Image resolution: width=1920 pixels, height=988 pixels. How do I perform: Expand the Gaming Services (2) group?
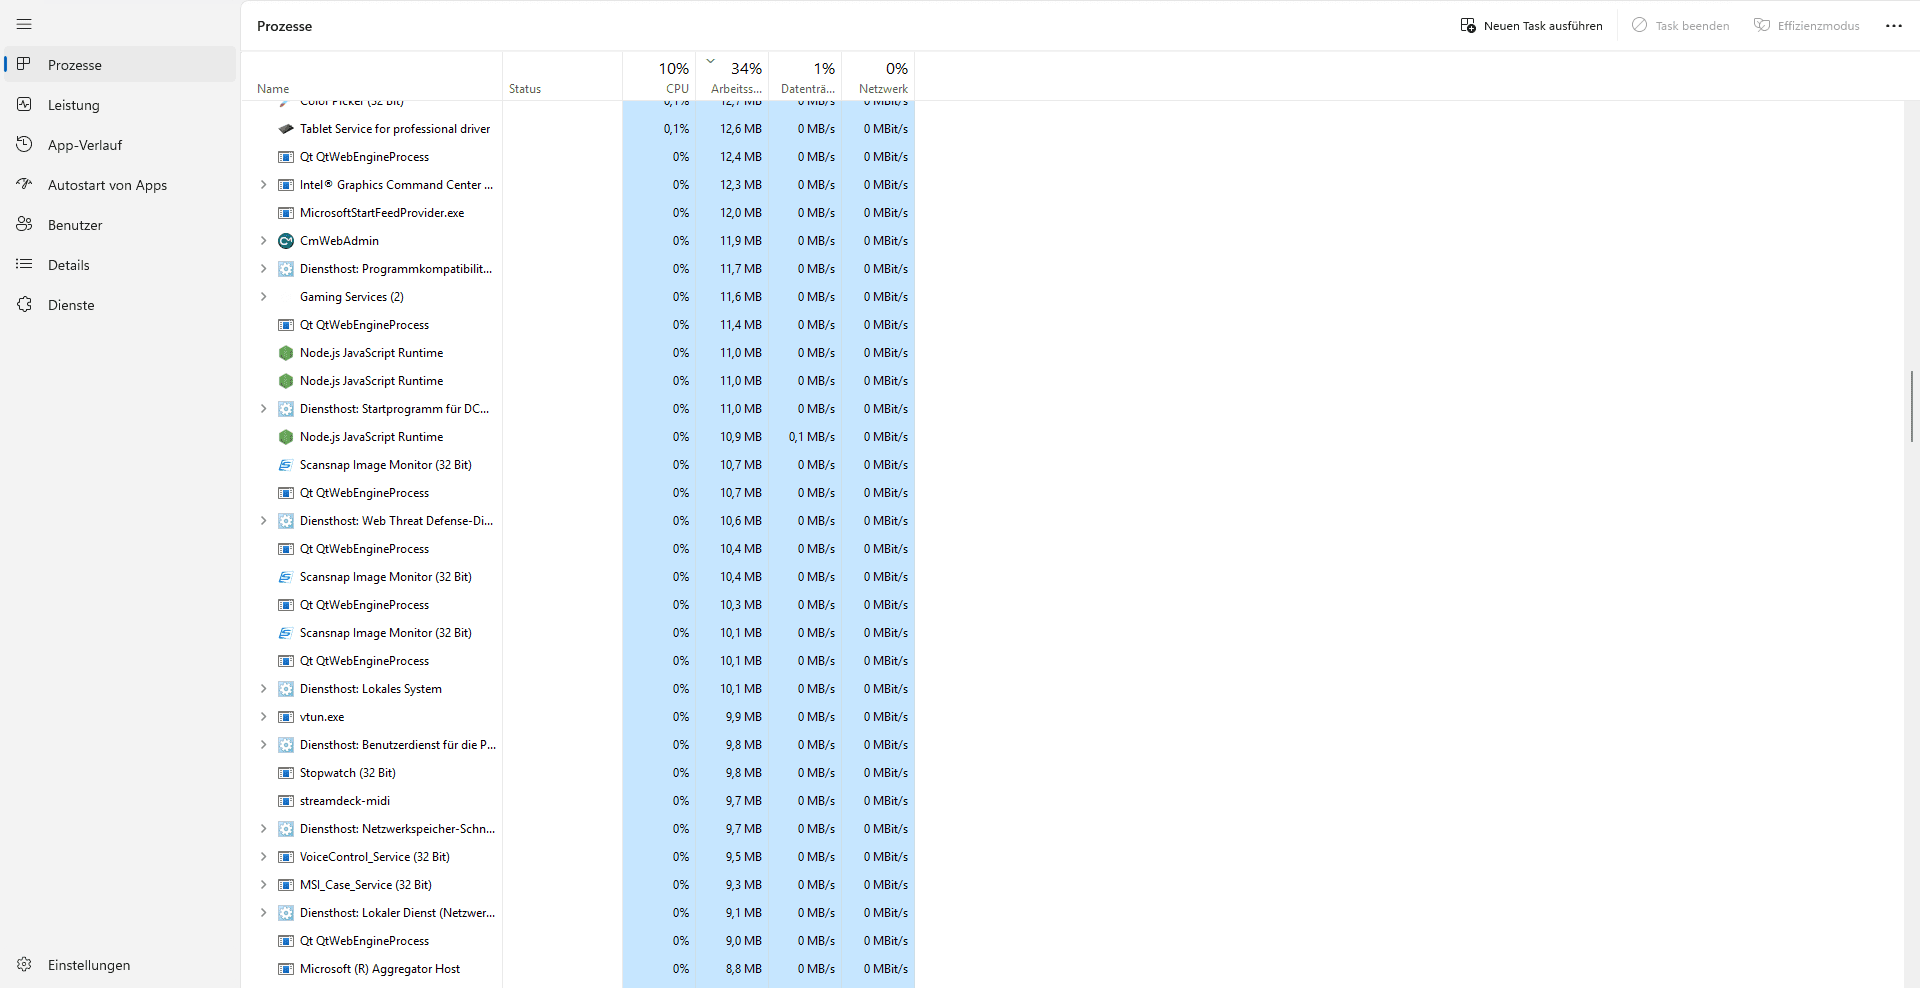(x=264, y=297)
